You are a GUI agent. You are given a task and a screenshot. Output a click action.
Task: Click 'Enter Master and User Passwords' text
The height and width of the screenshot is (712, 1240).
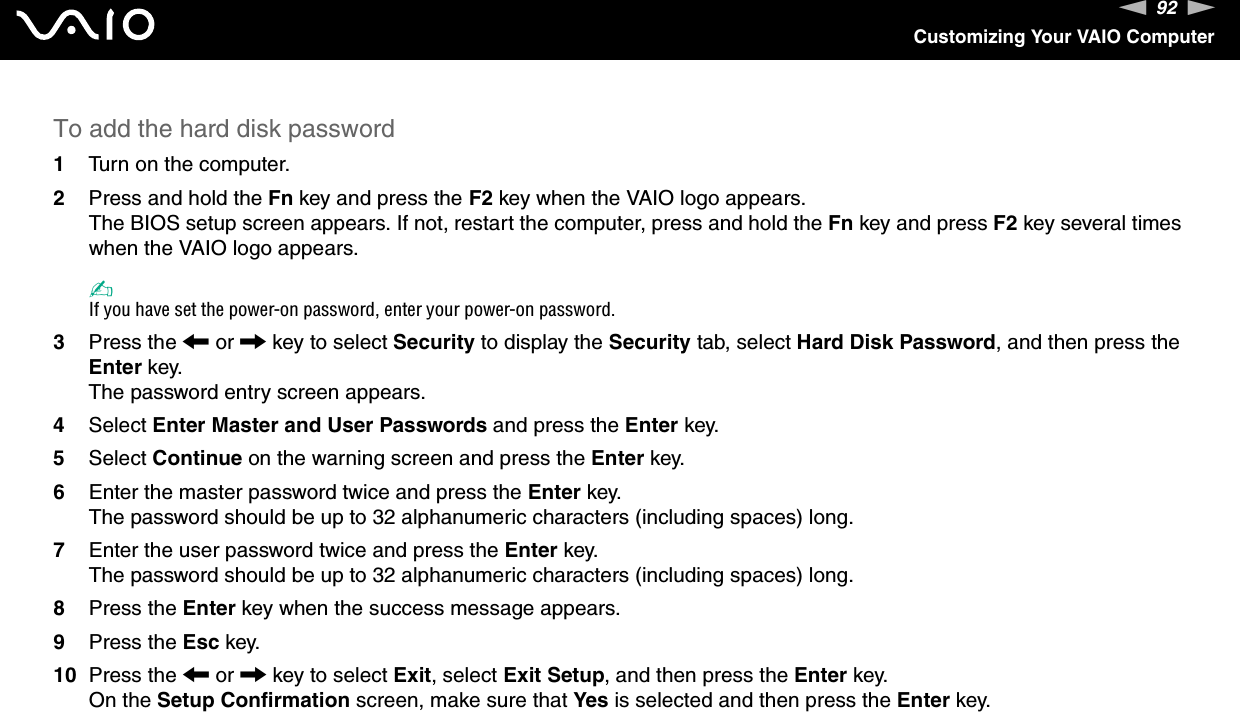click(320, 426)
